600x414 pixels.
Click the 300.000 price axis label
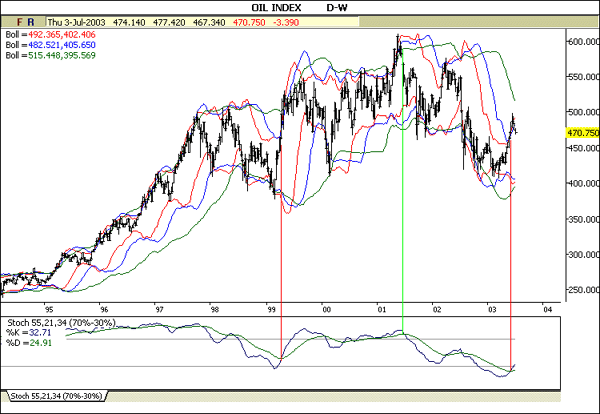point(583,254)
